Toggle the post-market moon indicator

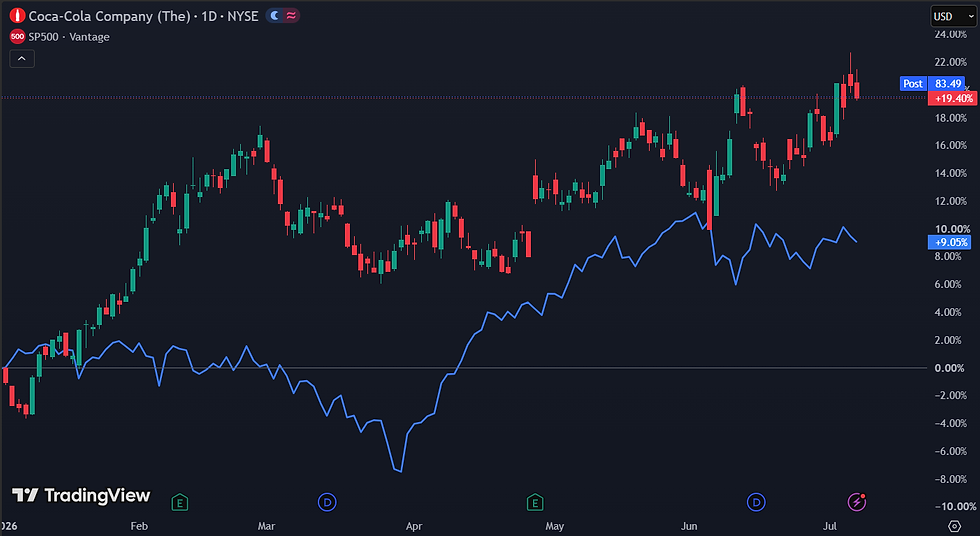274,16
